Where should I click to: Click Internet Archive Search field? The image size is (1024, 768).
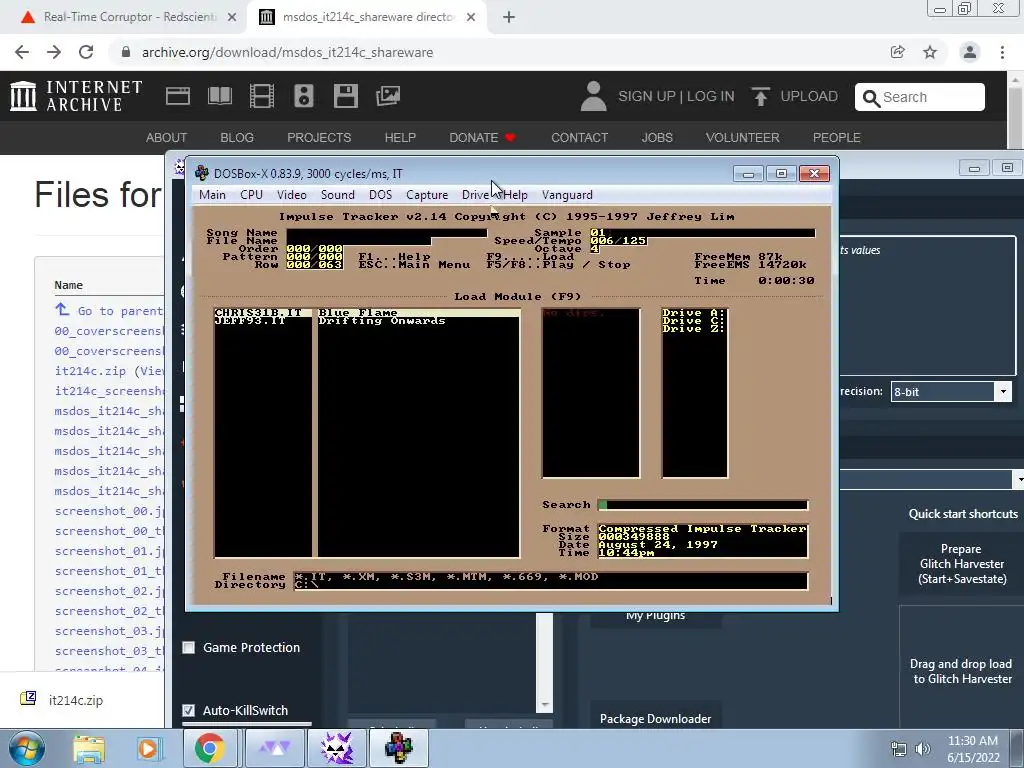[x=920, y=97]
